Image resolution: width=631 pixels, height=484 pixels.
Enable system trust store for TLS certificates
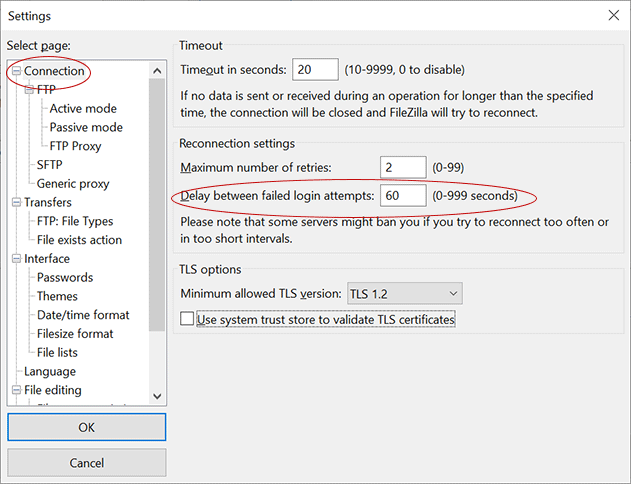click(187, 320)
